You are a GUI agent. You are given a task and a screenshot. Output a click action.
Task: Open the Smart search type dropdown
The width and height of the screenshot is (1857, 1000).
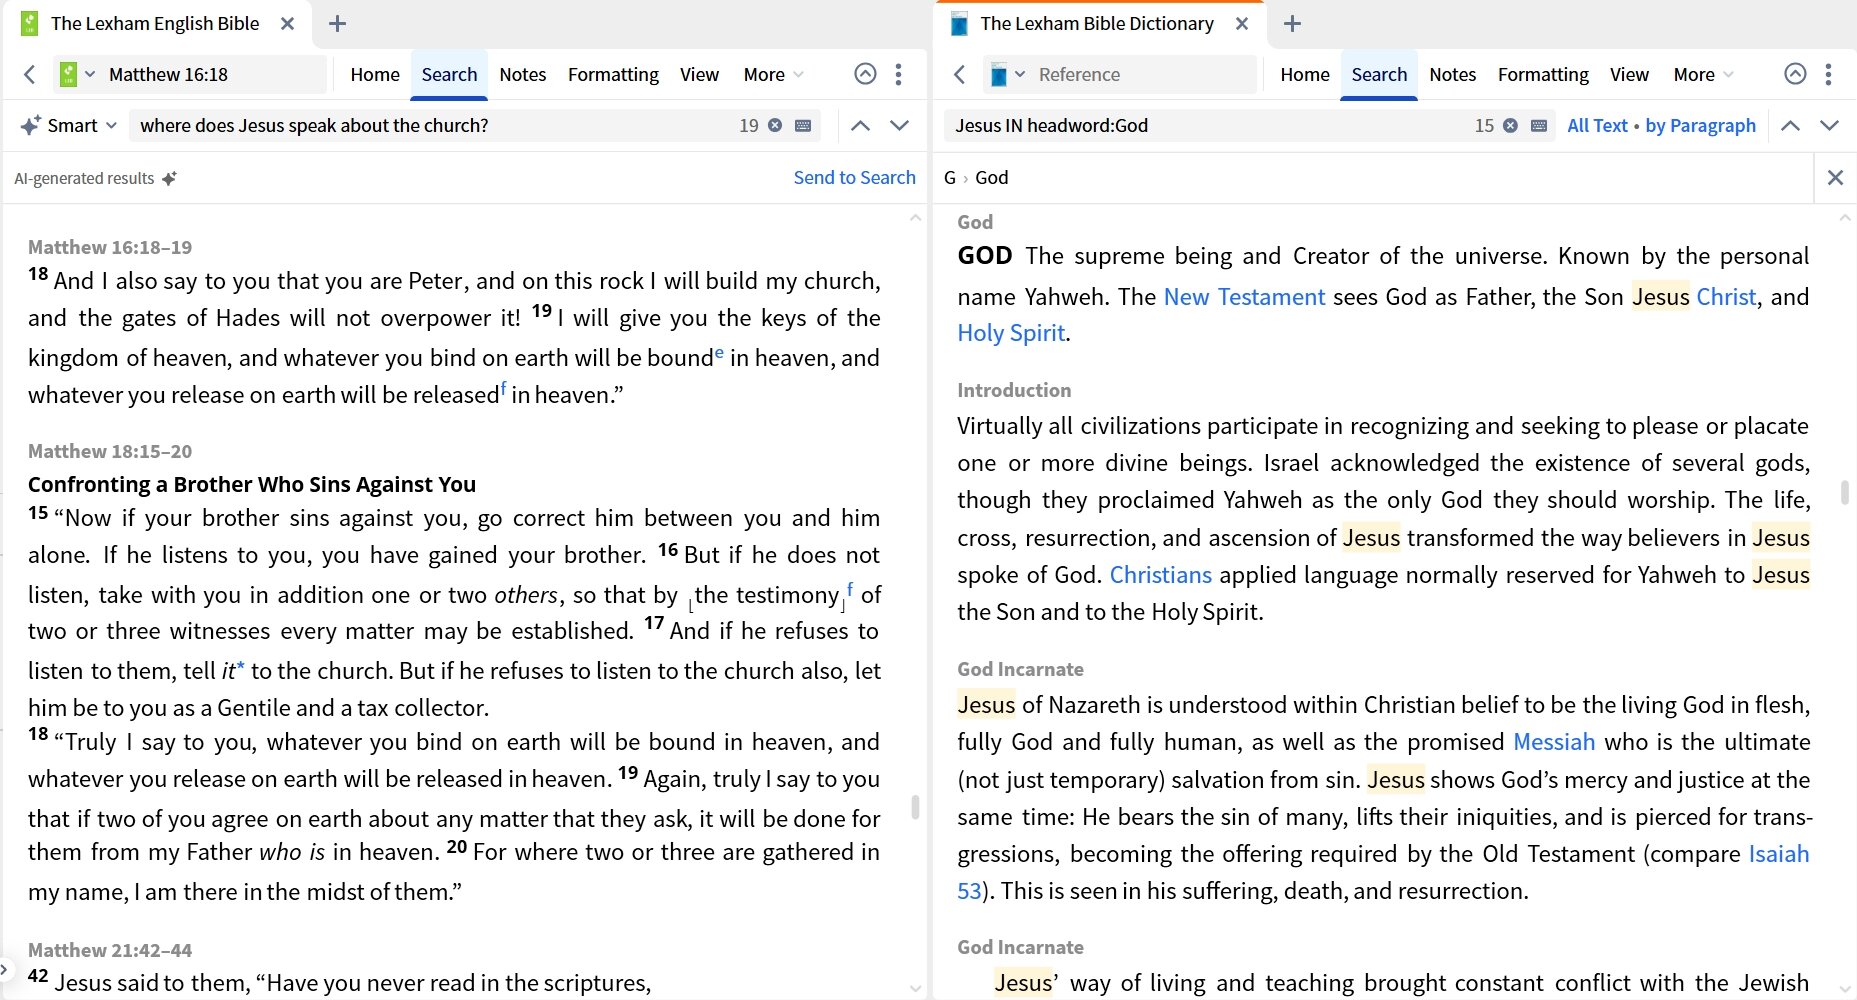point(69,125)
